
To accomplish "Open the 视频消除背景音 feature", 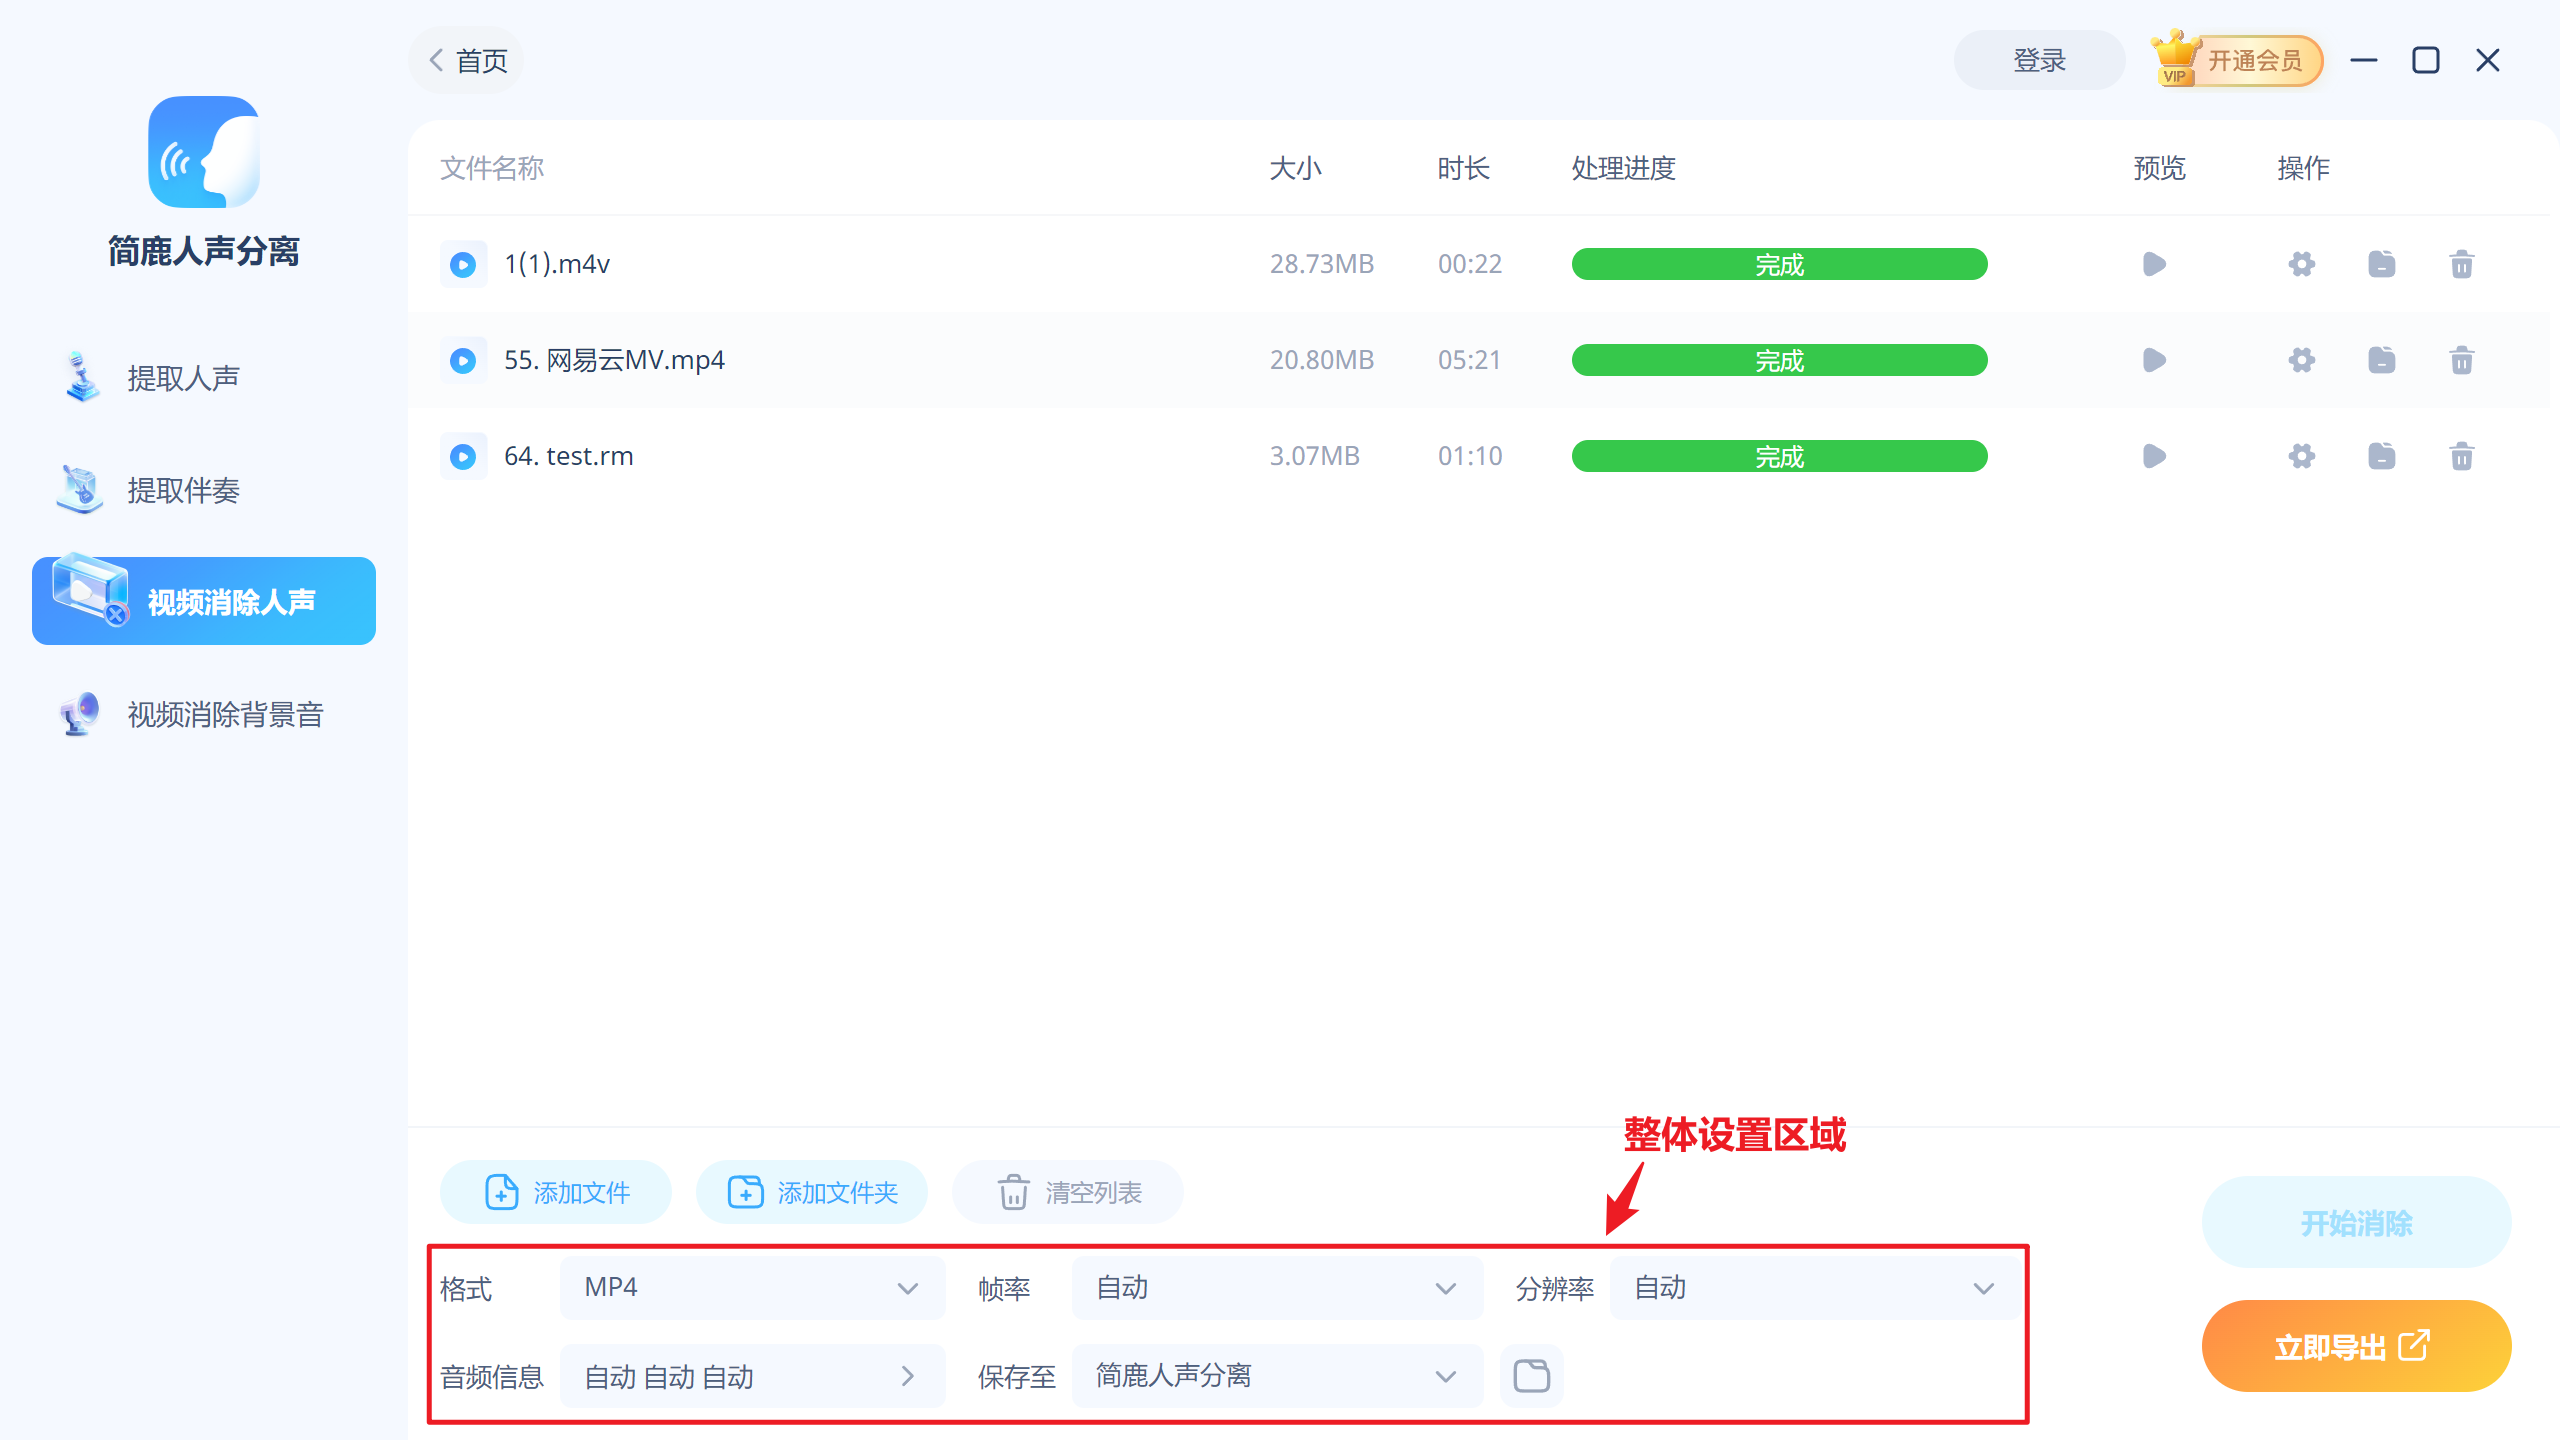I will pyautogui.click(x=224, y=714).
